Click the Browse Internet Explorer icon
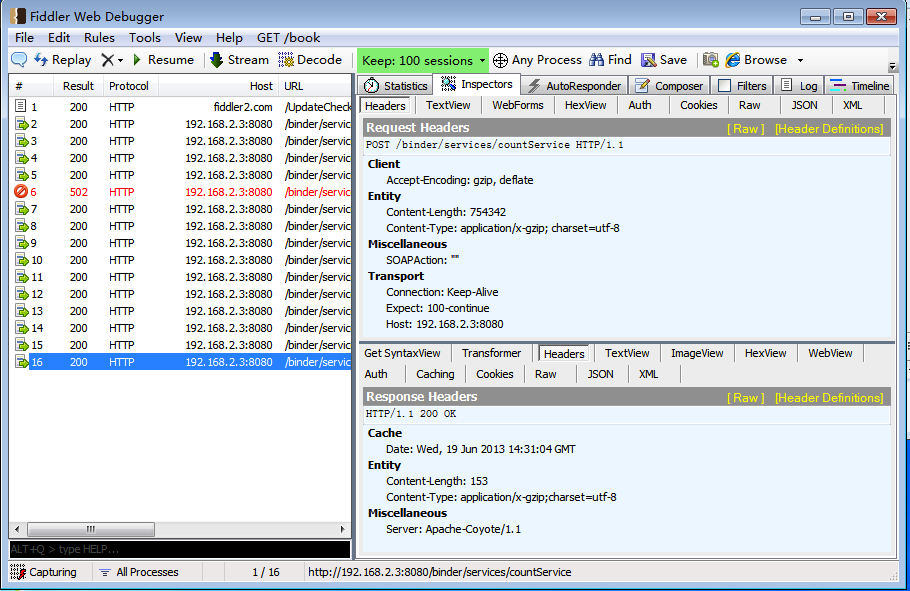 pyautogui.click(x=733, y=60)
